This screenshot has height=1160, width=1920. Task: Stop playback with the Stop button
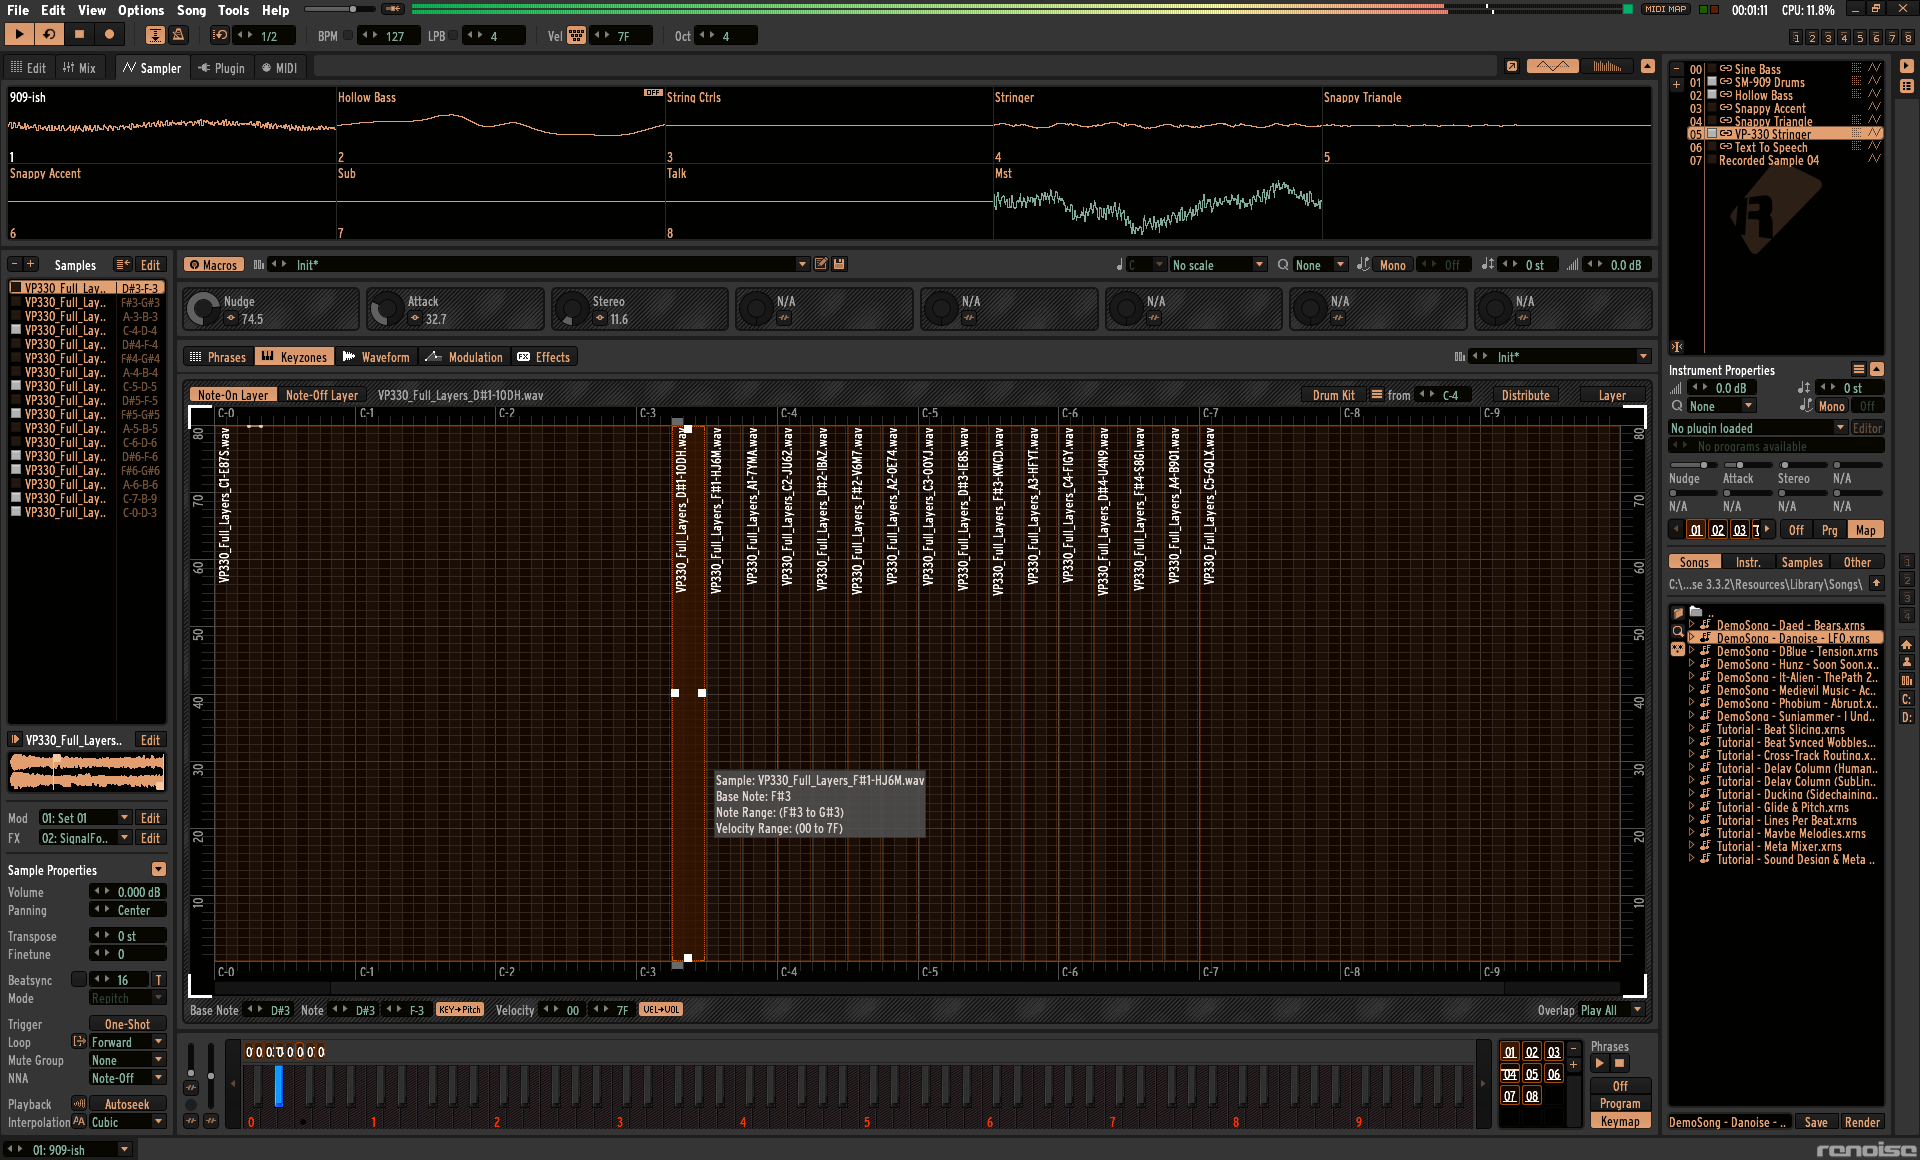(x=79, y=35)
